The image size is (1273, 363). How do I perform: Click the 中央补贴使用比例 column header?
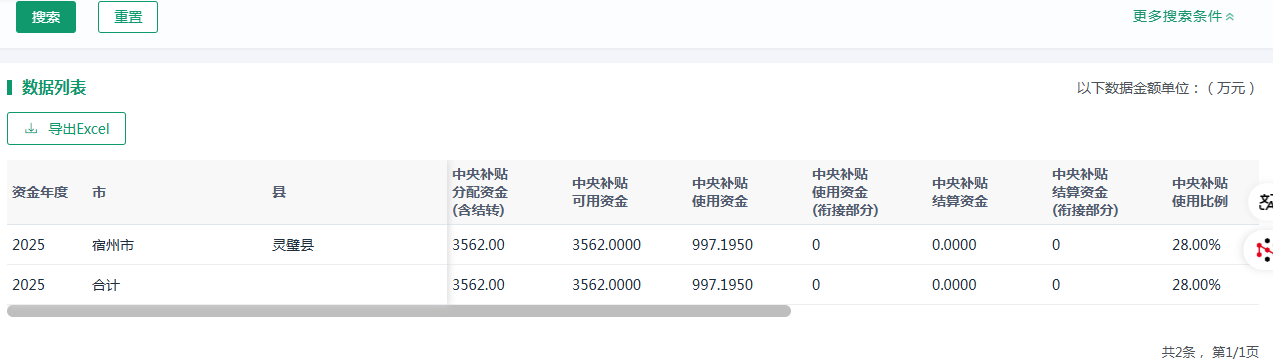click(x=1200, y=192)
